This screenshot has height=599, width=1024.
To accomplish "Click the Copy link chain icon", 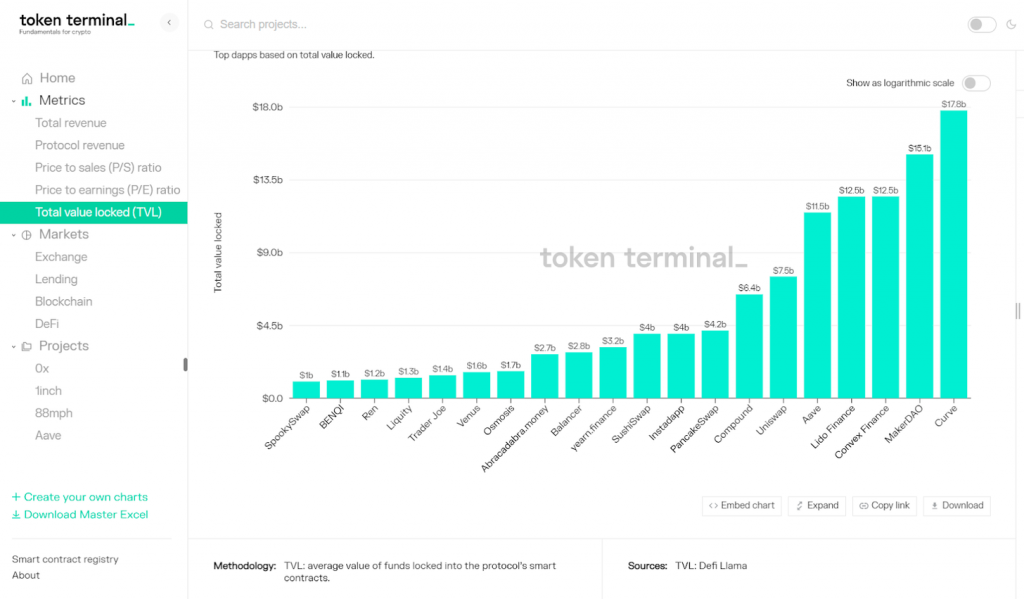I will click(x=862, y=505).
